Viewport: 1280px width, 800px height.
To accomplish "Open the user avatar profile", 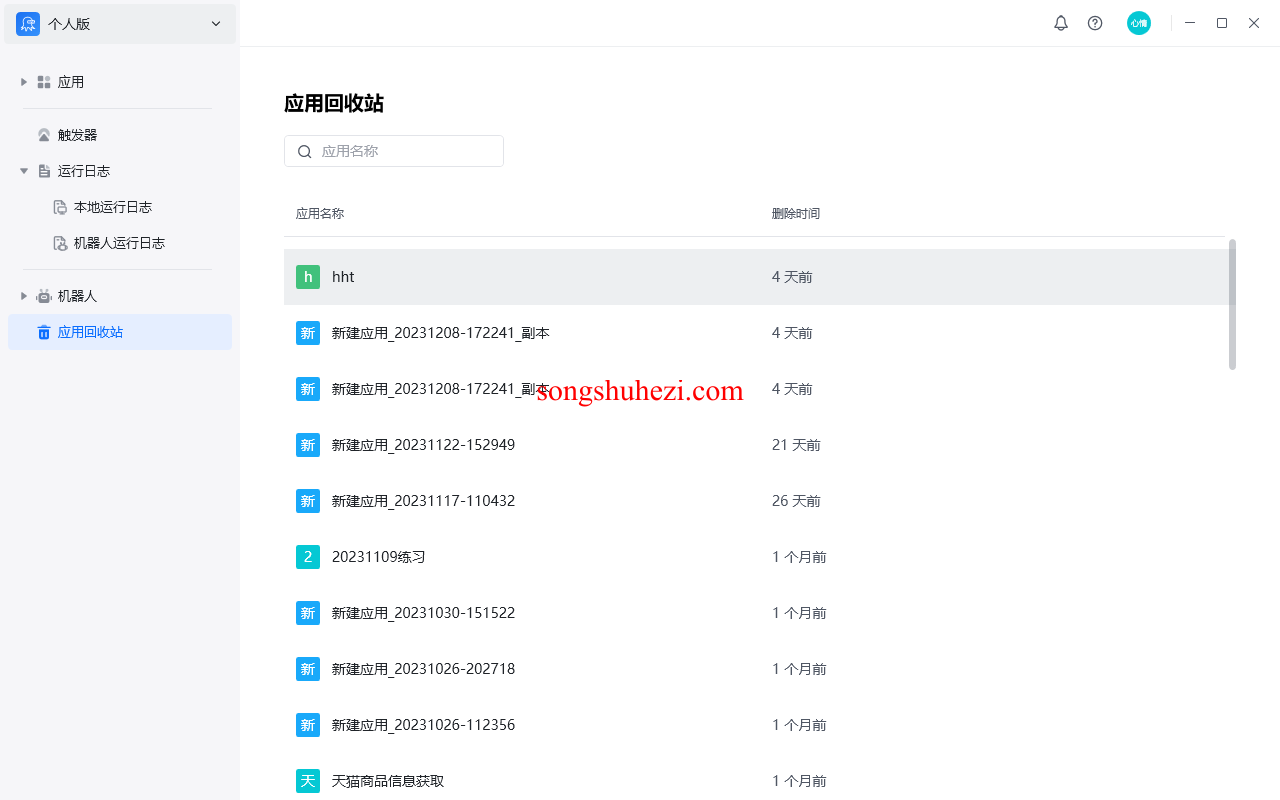I will click(1139, 23).
